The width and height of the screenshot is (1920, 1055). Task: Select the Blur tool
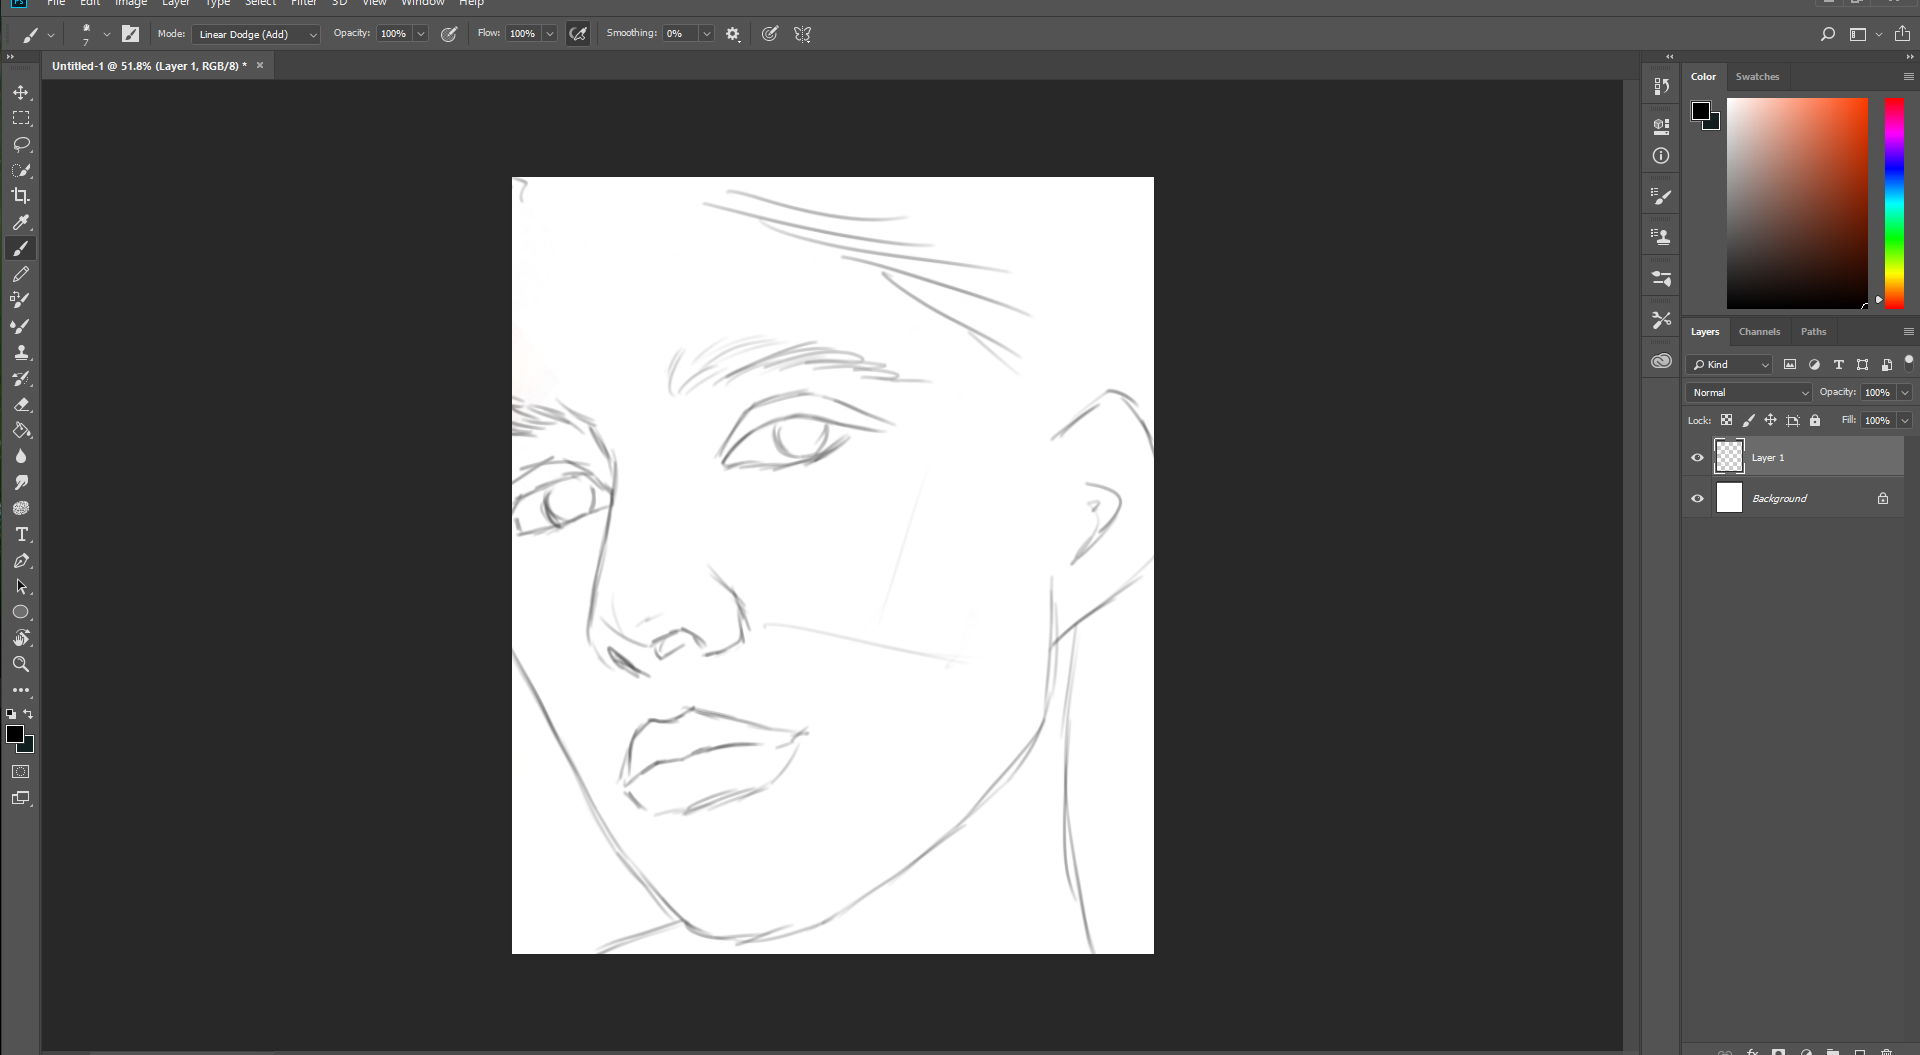point(21,456)
